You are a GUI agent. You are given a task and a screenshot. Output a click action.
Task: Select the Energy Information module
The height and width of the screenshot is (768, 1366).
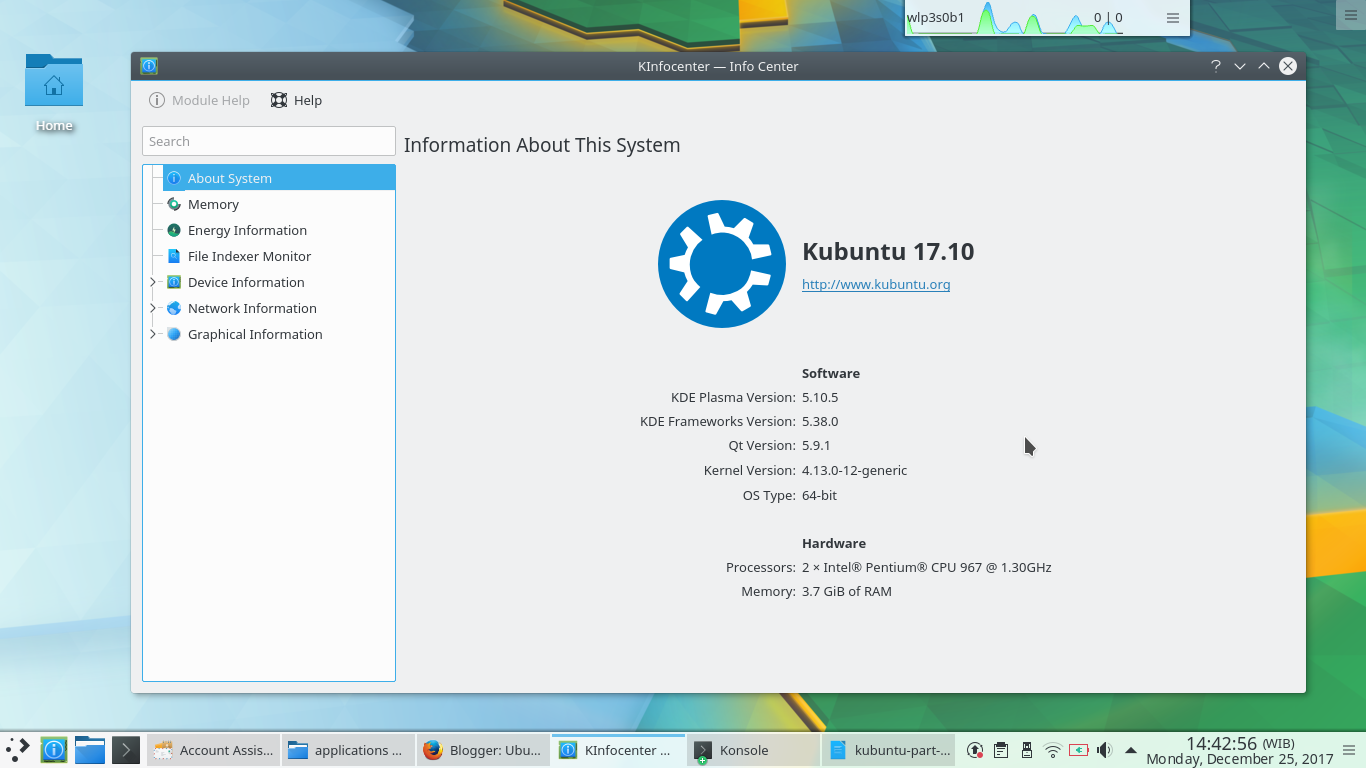point(246,230)
